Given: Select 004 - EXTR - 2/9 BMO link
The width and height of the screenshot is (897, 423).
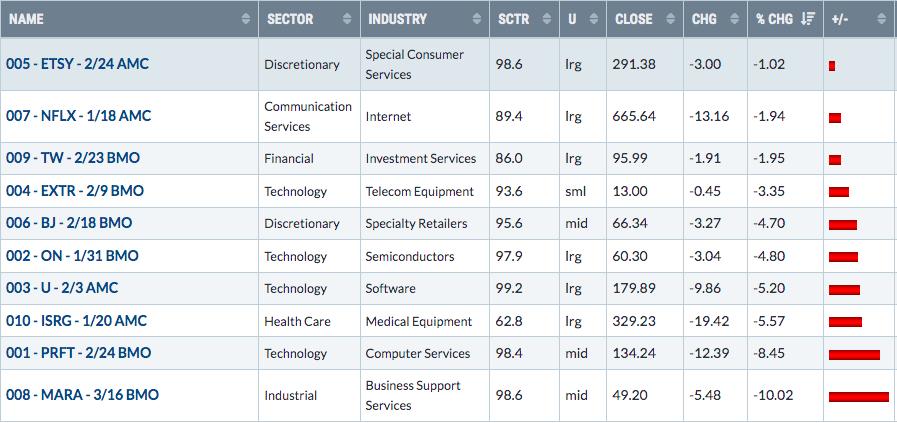Looking at the screenshot, I should (x=75, y=191).
